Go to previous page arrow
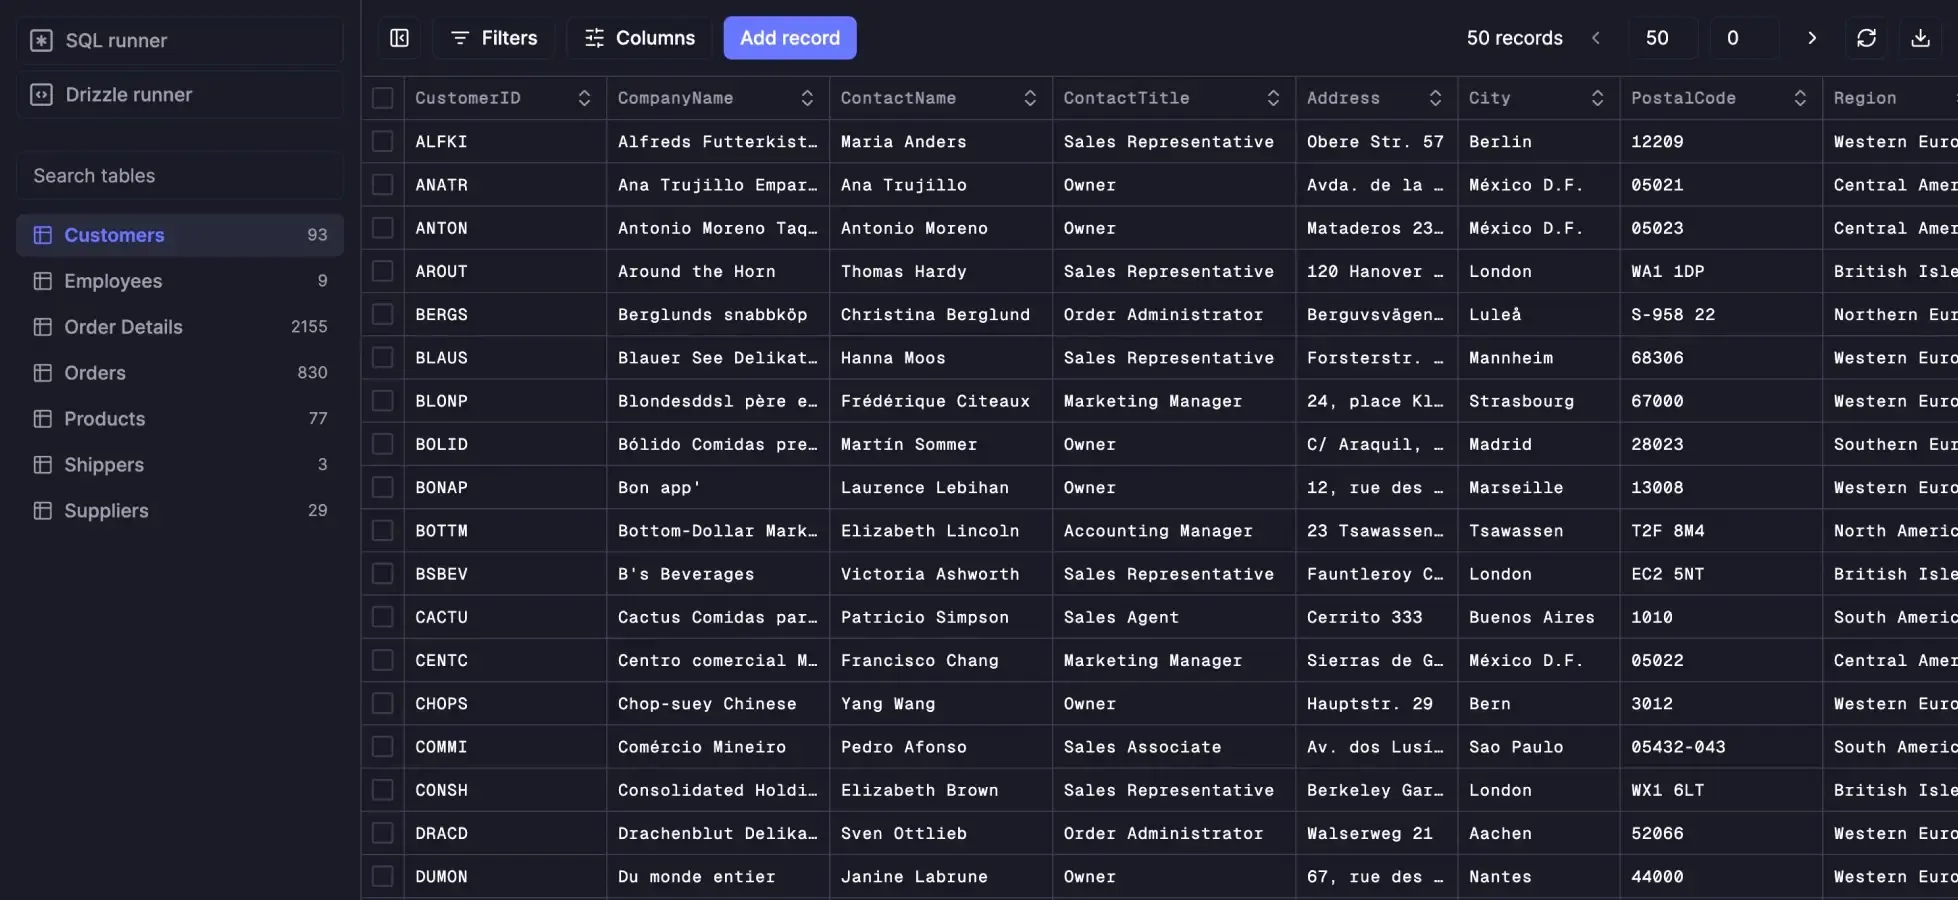This screenshot has width=1958, height=900. point(1596,38)
